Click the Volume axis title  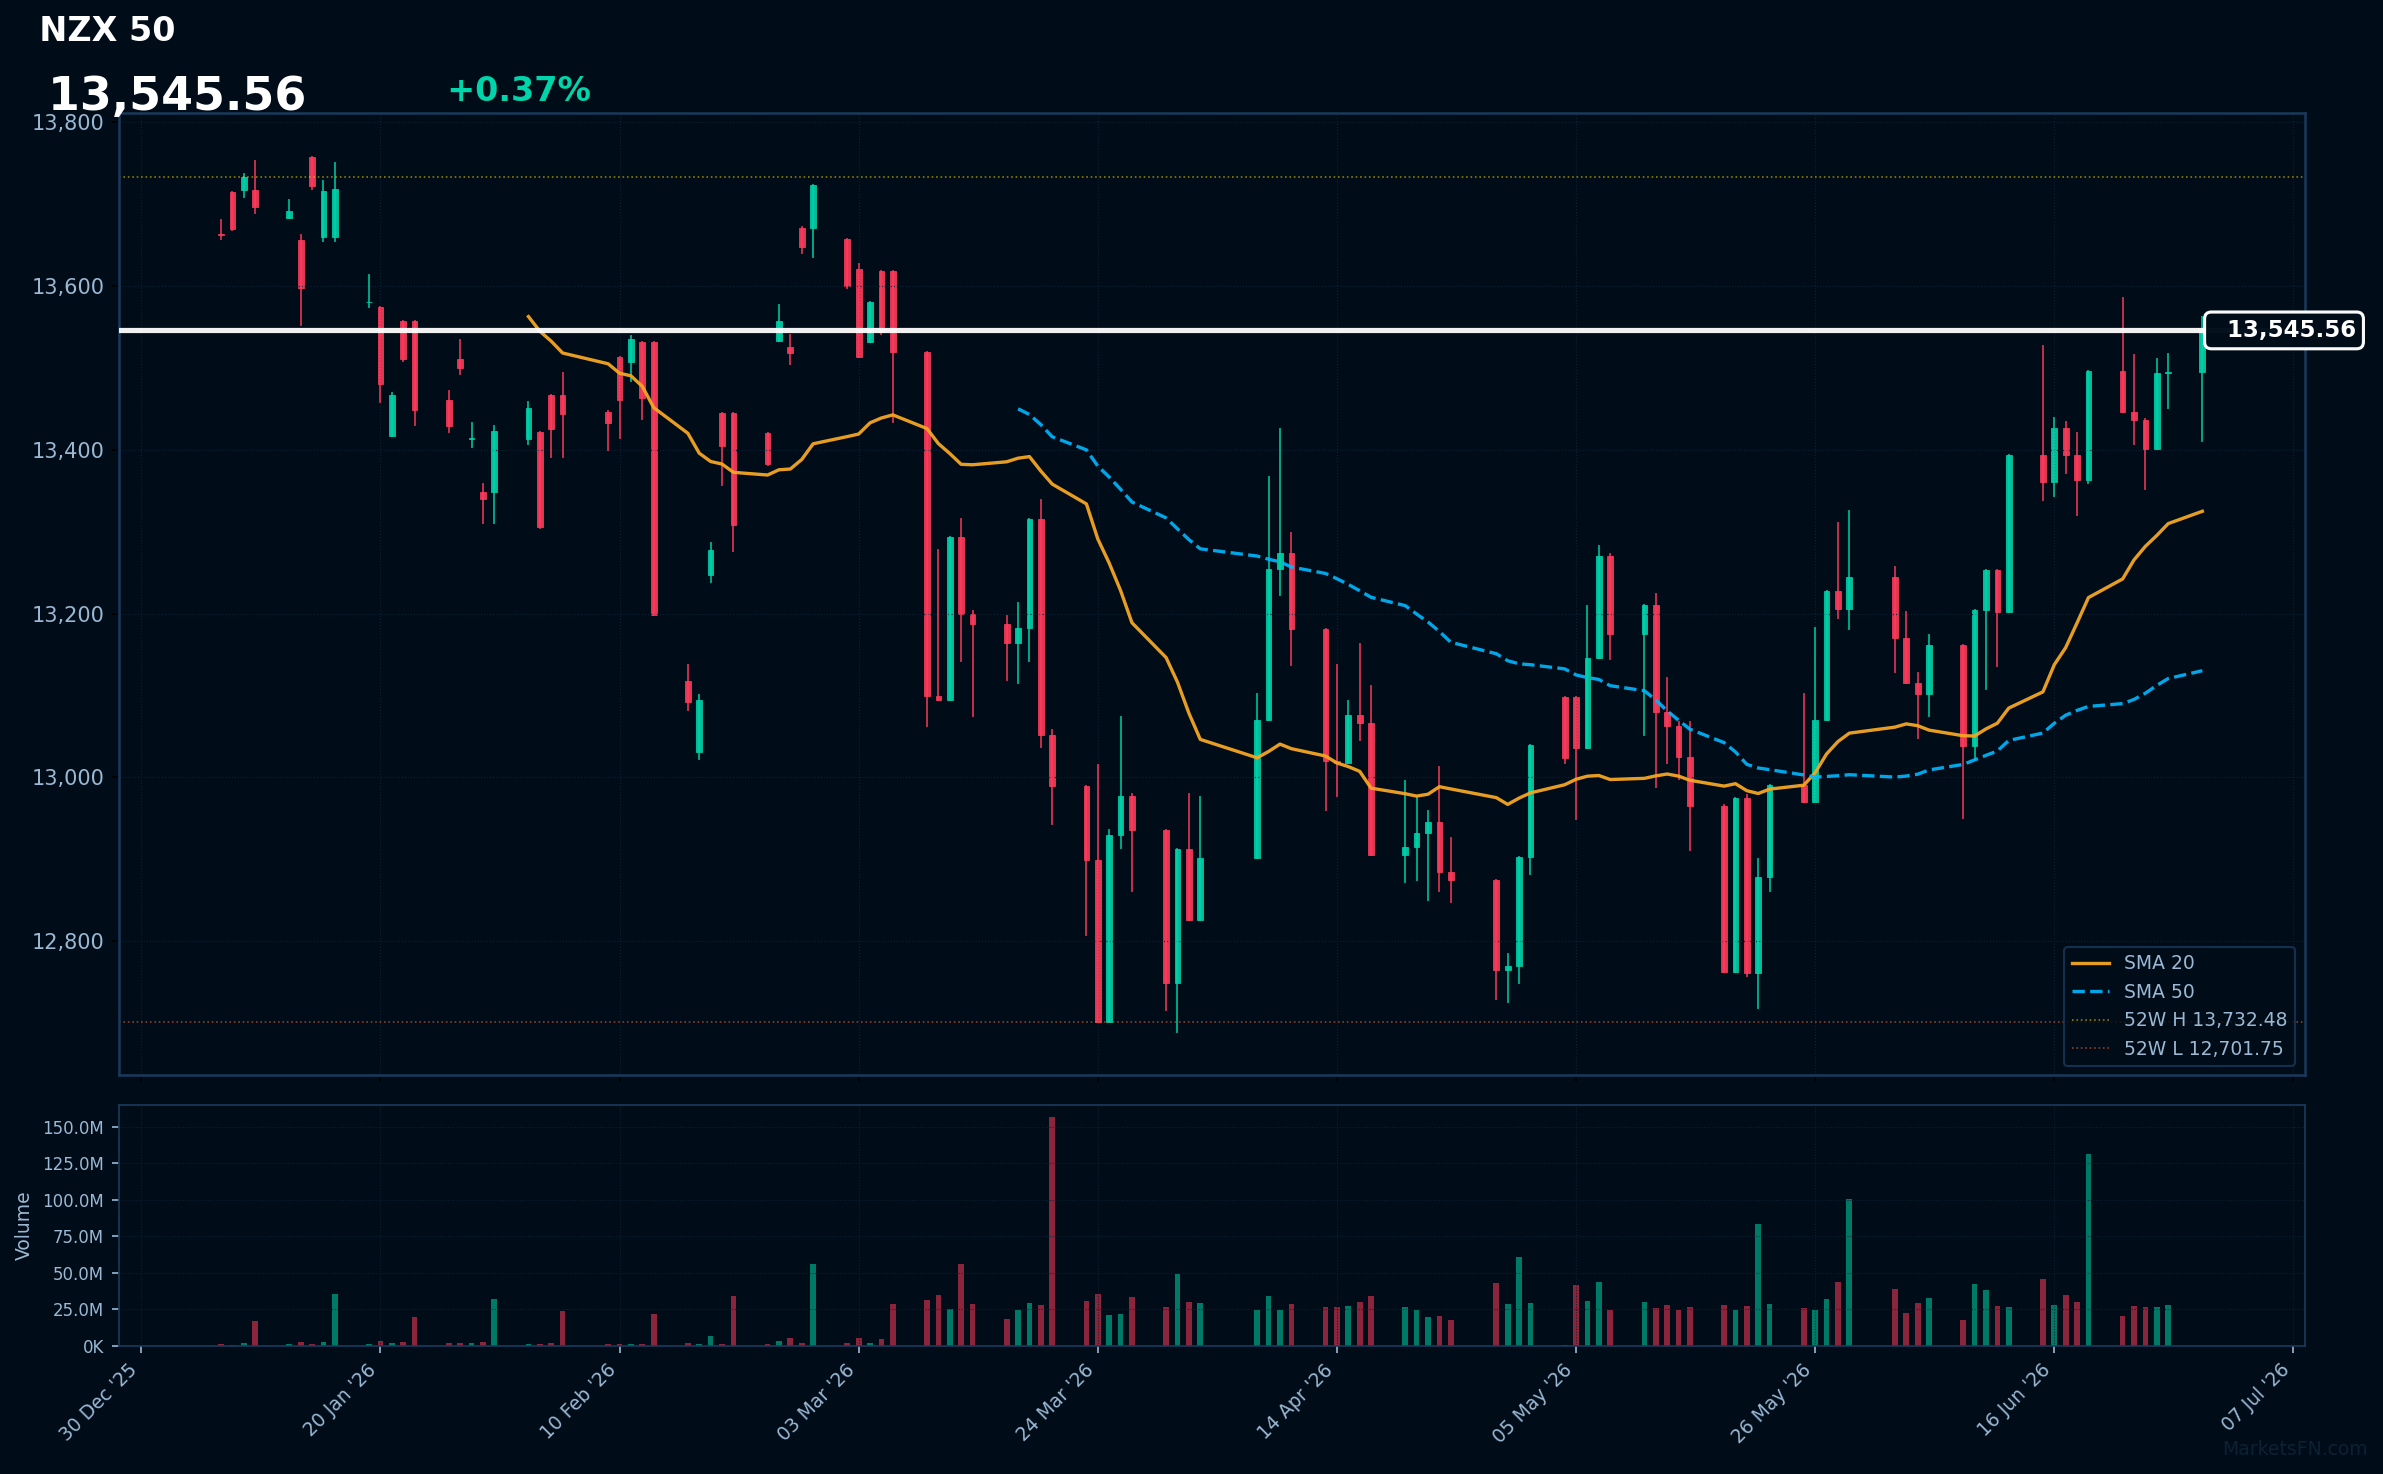(23, 1226)
